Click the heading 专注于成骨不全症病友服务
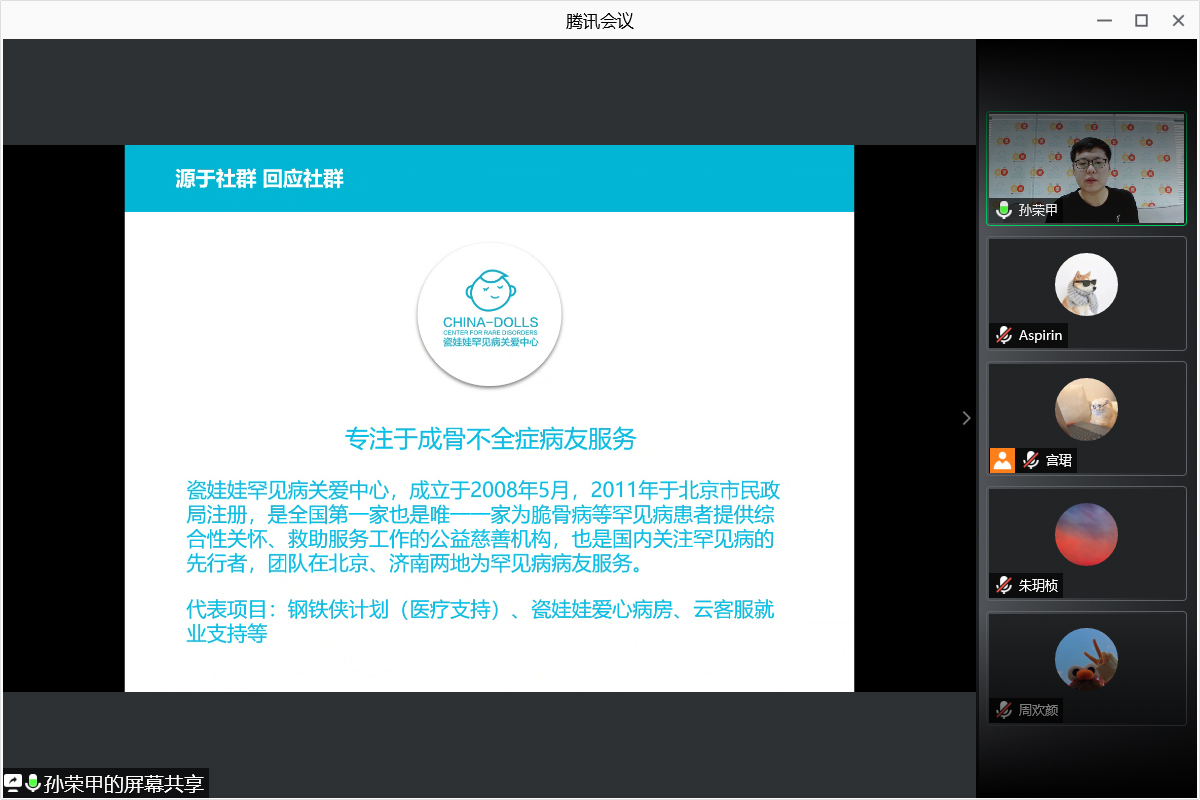 coord(490,439)
